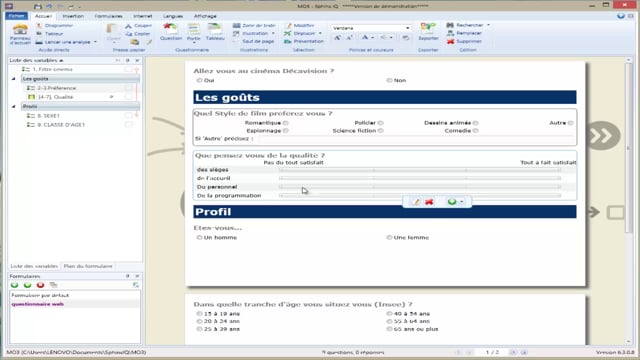Select Non for cinéma Décavision
The height and width of the screenshot is (360, 640).
point(389,80)
